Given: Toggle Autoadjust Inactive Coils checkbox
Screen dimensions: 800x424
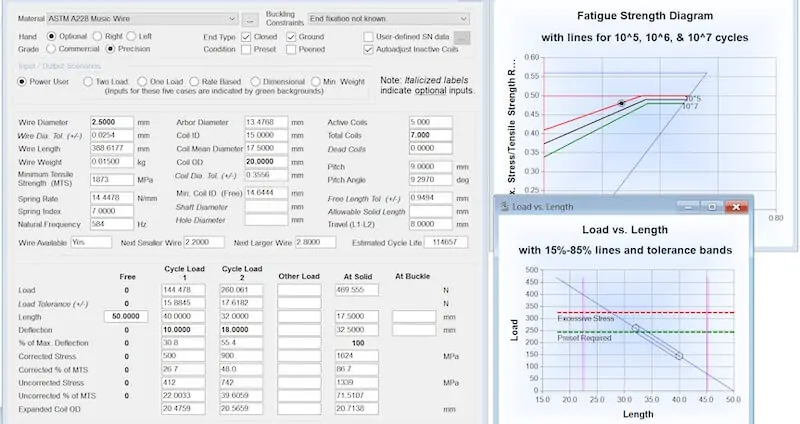Looking at the screenshot, I should coord(368,48).
